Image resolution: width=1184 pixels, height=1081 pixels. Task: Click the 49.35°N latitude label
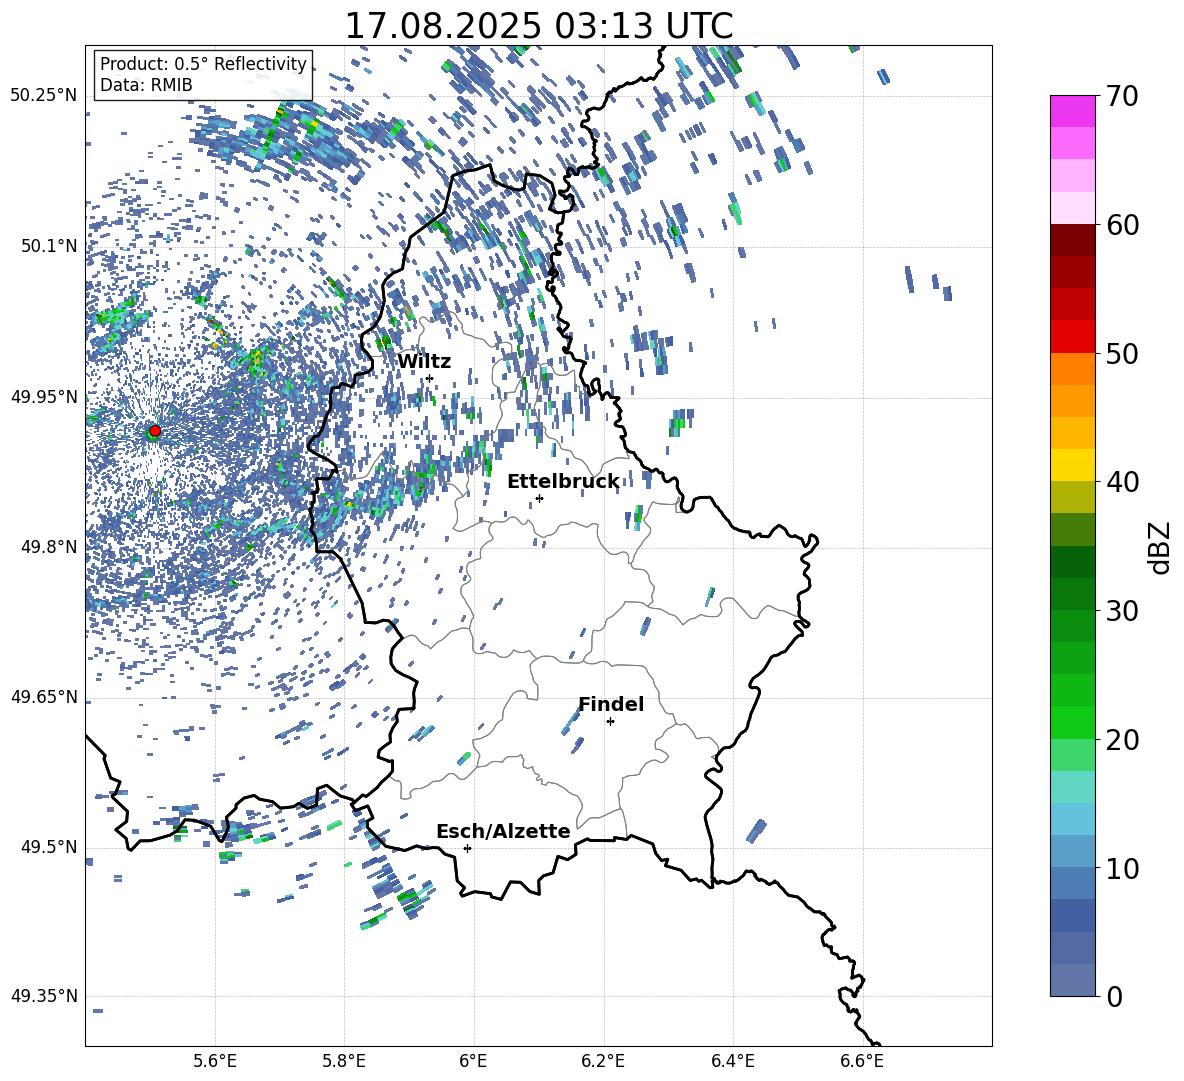44,996
